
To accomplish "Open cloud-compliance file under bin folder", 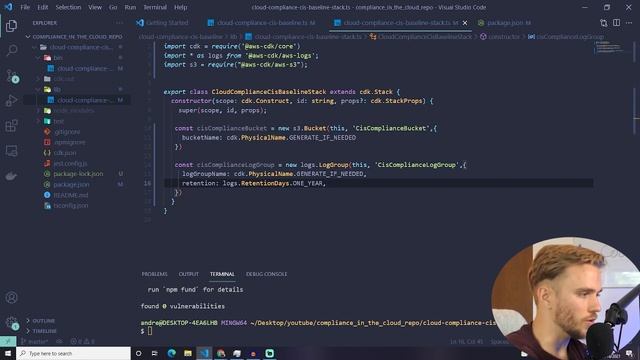I will click(x=77, y=69).
